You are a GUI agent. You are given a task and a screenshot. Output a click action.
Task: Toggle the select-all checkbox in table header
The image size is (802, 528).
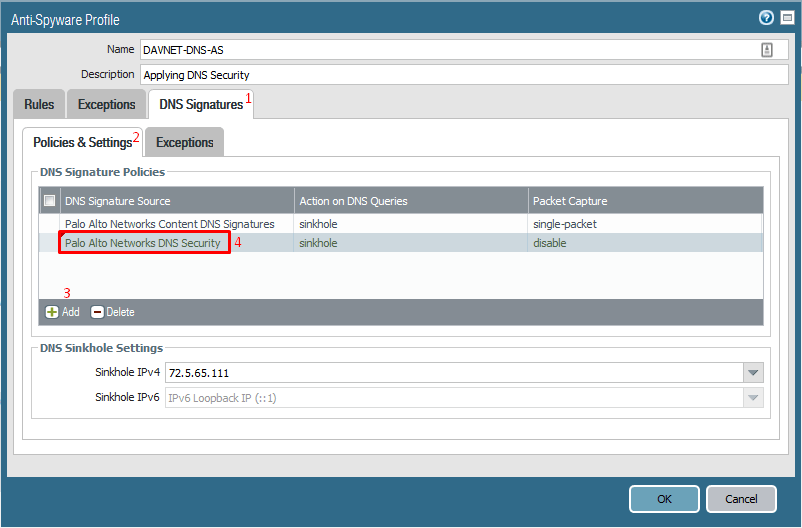point(50,201)
